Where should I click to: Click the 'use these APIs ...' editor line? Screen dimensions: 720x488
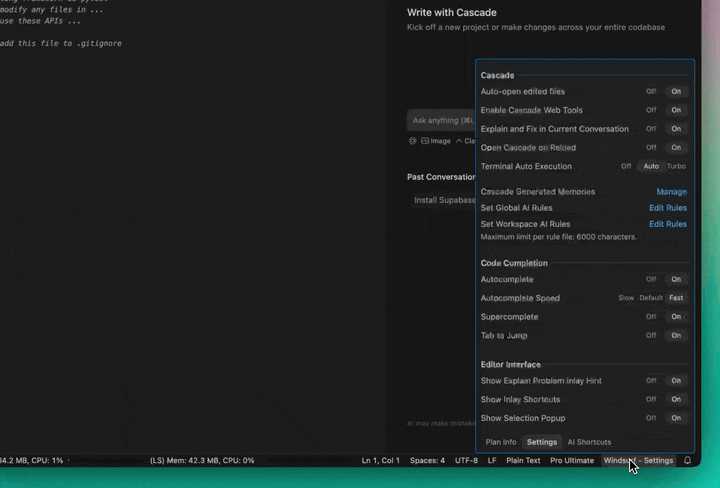40,21
